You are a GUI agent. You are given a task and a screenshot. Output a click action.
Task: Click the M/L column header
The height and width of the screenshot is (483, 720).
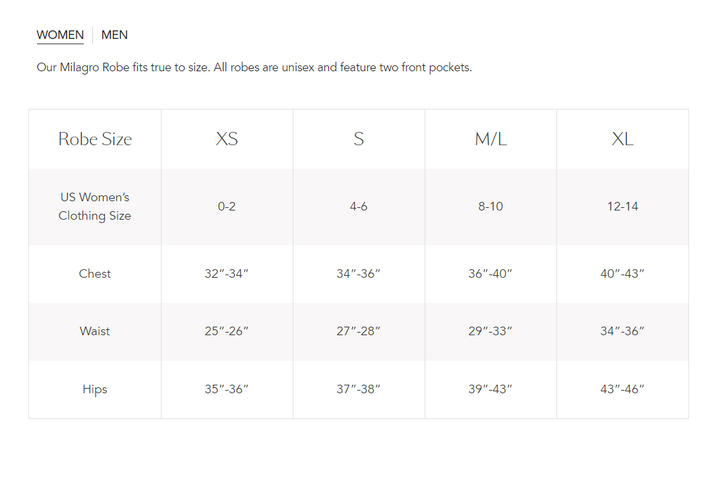tap(490, 139)
